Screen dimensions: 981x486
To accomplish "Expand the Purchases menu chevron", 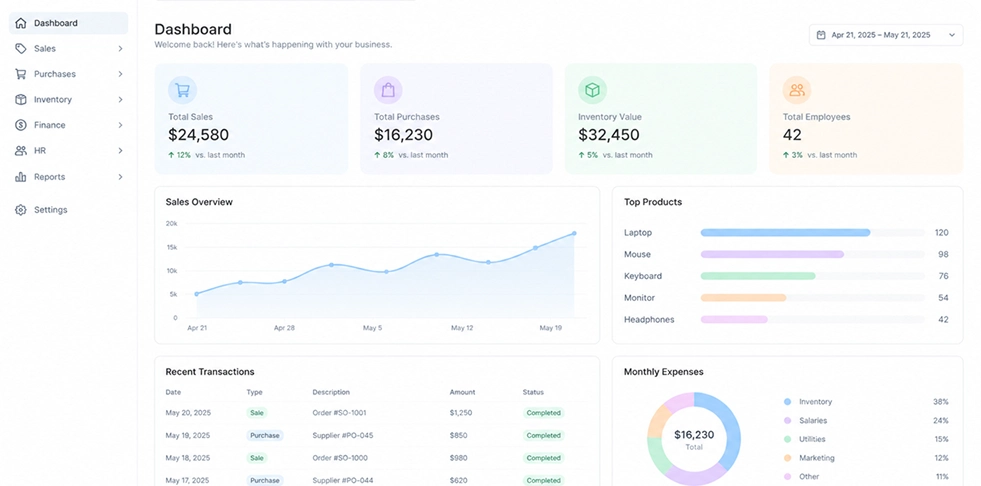I will pyautogui.click(x=120, y=74).
